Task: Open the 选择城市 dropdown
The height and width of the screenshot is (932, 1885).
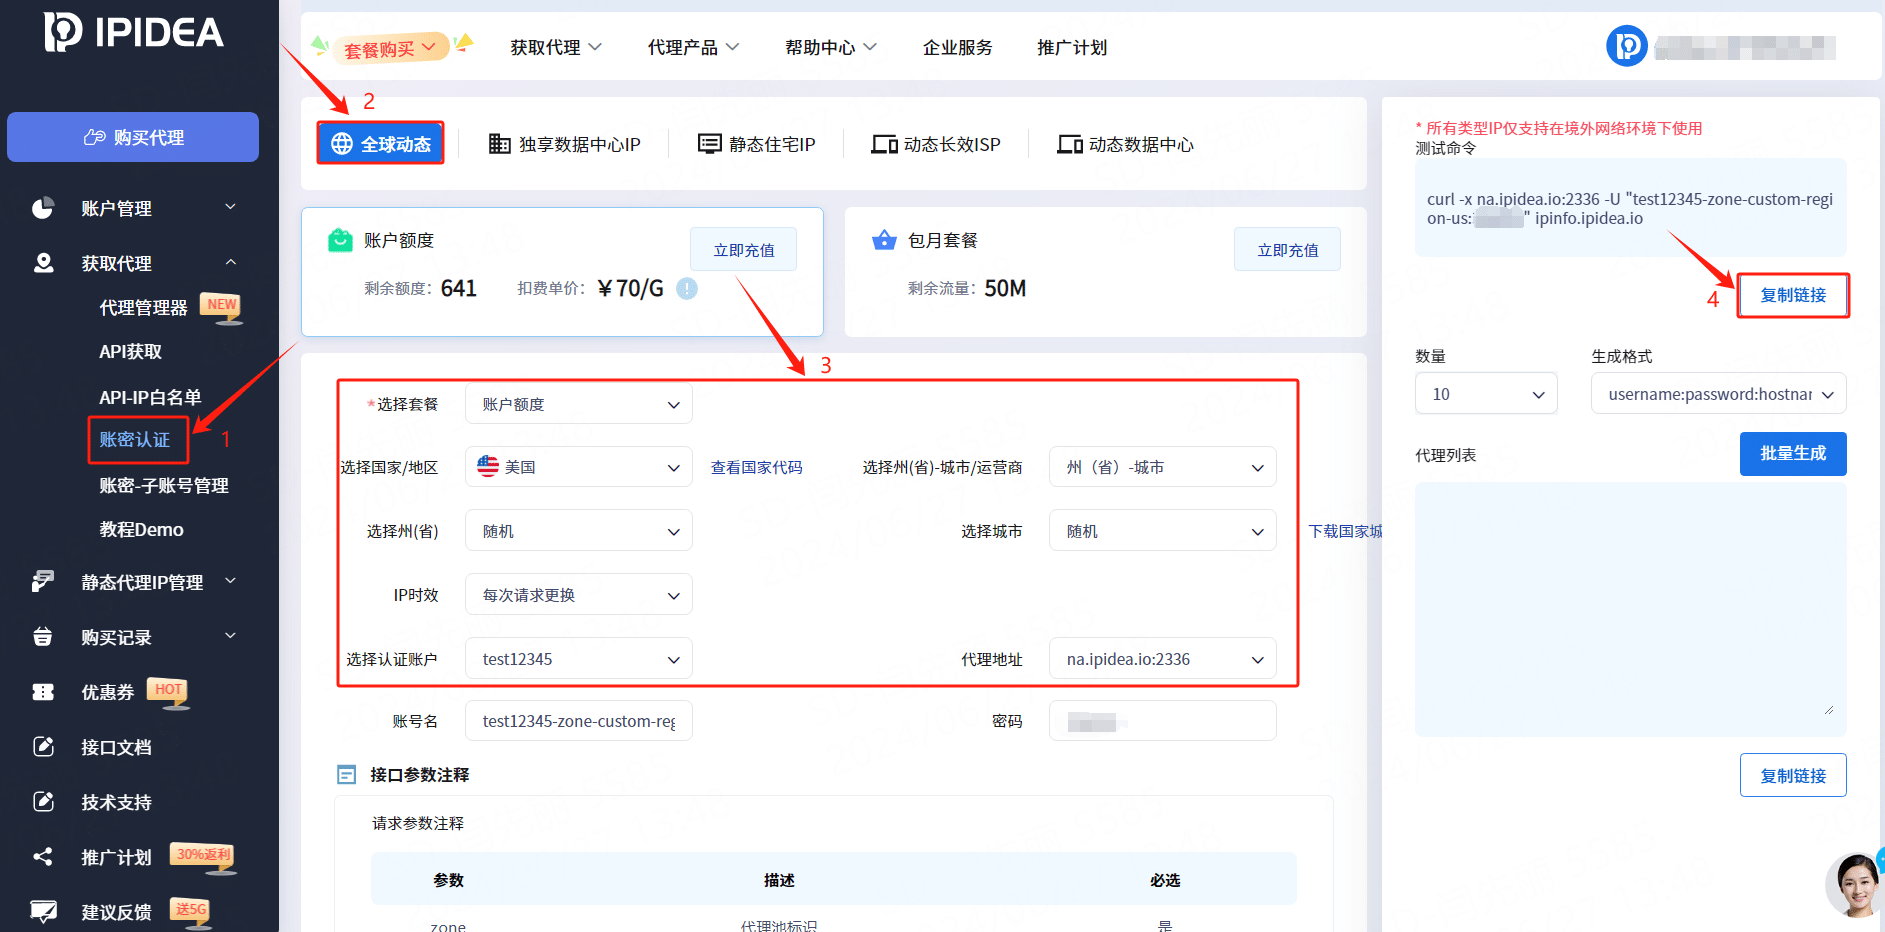Action: coord(1163,531)
